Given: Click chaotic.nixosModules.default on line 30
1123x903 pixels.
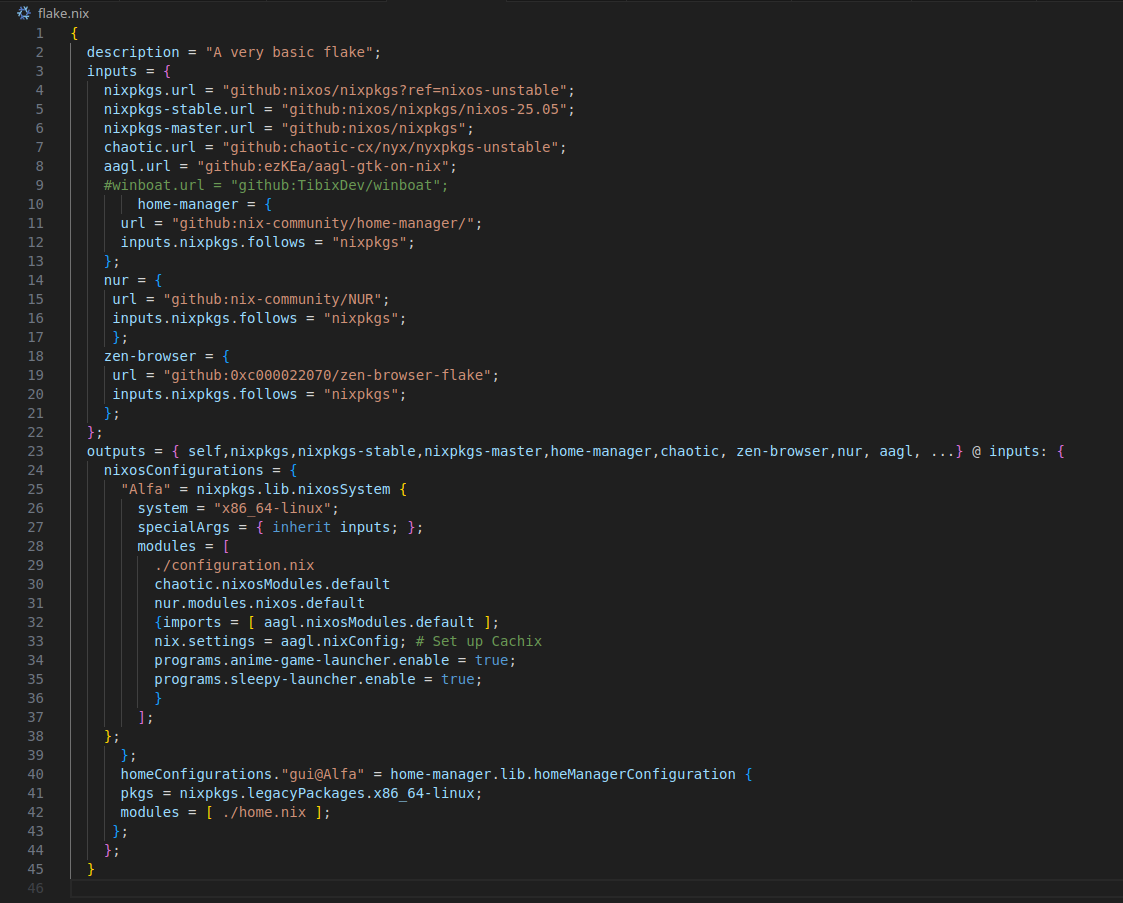Looking at the screenshot, I should point(272,584).
